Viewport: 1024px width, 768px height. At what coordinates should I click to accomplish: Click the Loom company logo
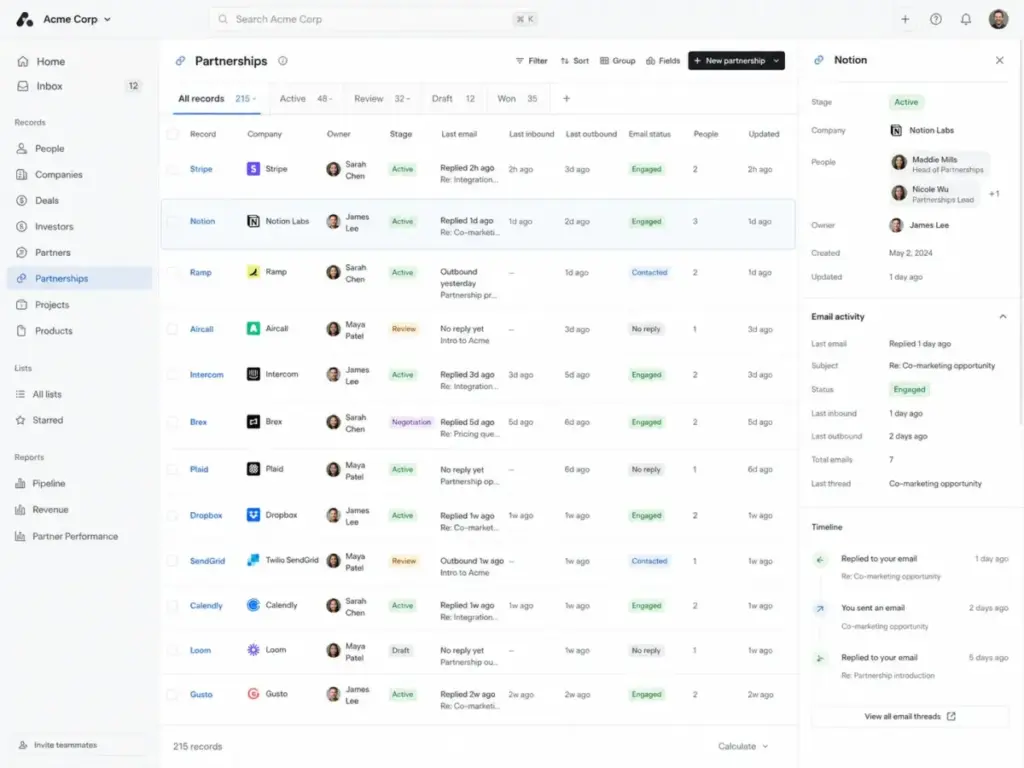(253, 650)
